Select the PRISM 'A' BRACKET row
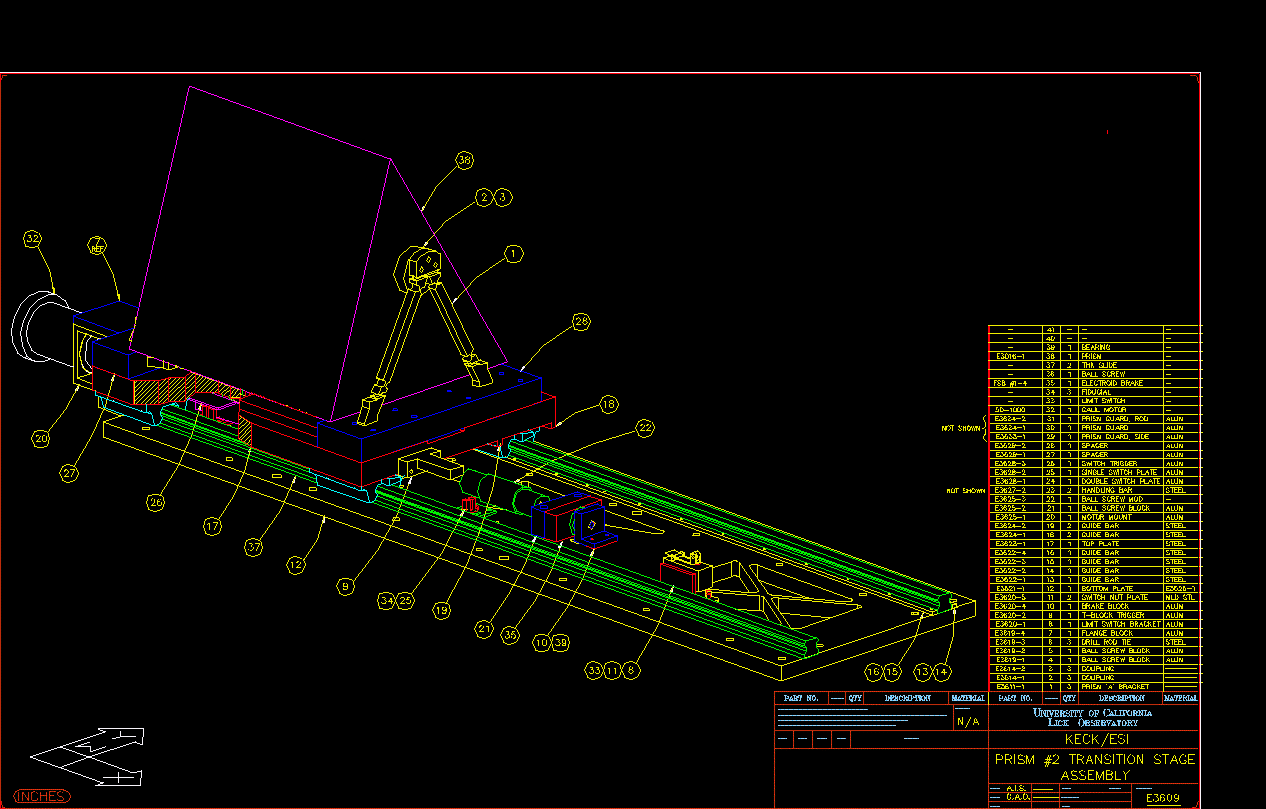1266x809 pixels. tap(1094, 686)
